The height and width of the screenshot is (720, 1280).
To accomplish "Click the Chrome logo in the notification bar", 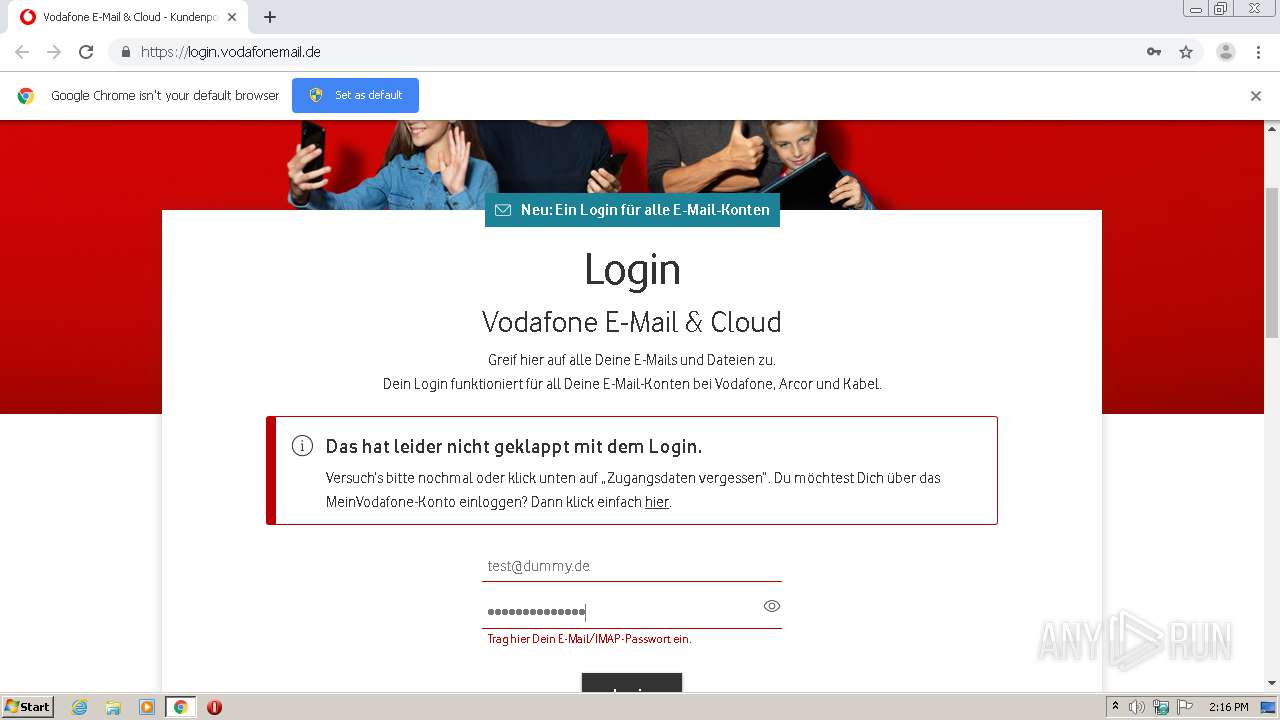I will coord(26,96).
